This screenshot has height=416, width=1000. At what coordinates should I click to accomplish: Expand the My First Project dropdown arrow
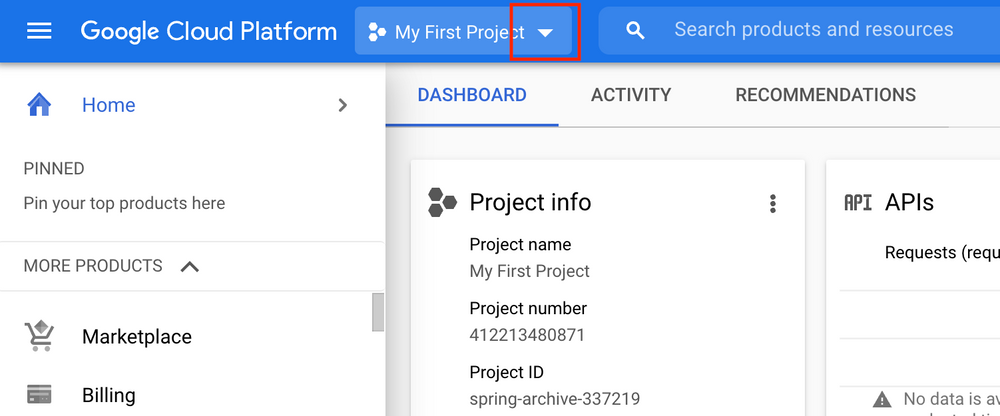coord(545,32)
